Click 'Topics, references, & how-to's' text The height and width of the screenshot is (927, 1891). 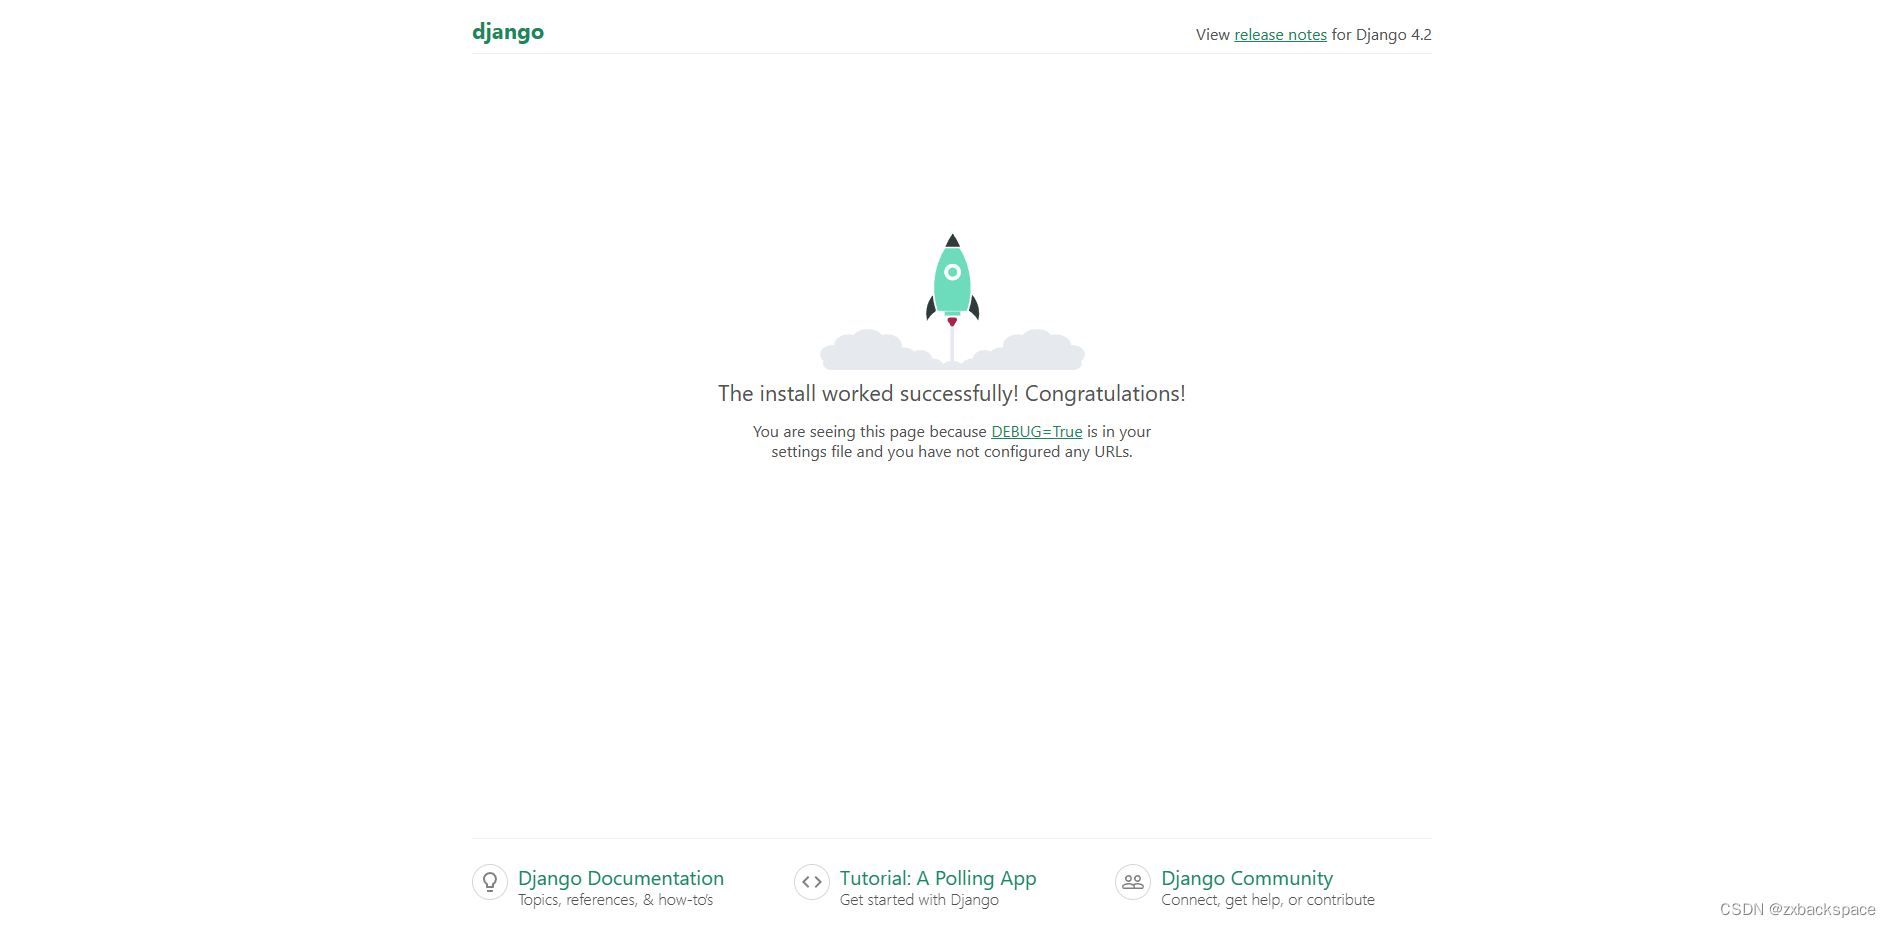click(x=615, y=900)
